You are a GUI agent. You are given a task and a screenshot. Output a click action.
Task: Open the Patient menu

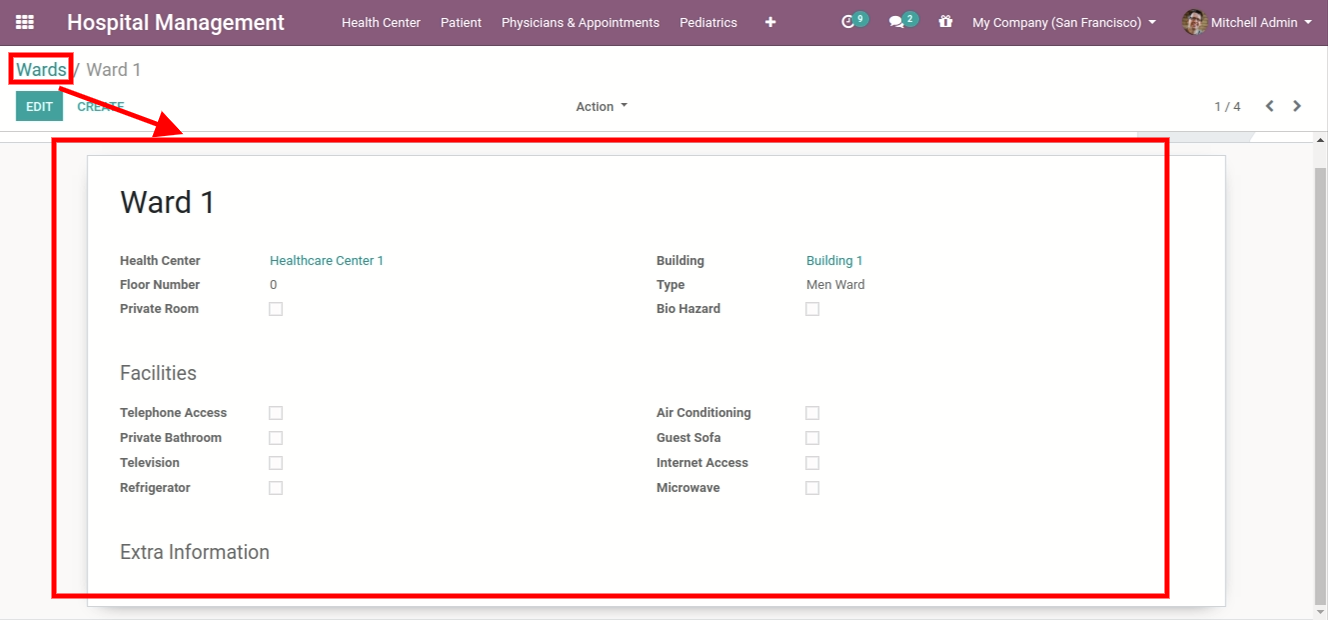pos(460,22)
